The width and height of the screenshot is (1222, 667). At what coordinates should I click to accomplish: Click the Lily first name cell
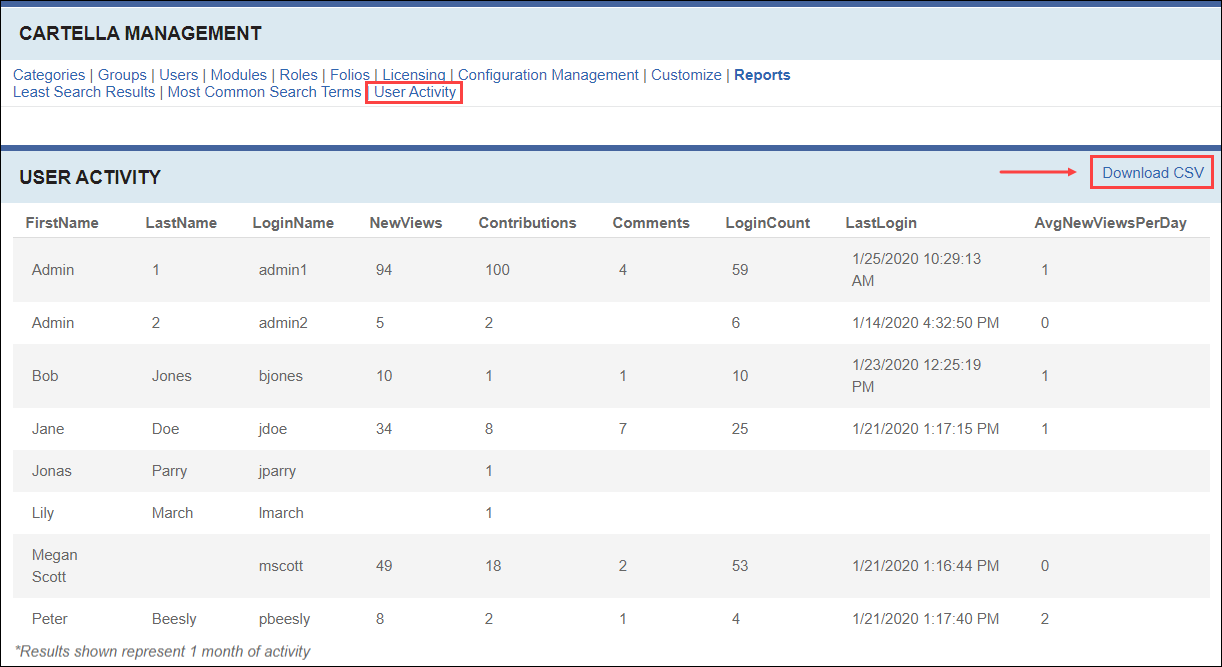click(43, 513)
